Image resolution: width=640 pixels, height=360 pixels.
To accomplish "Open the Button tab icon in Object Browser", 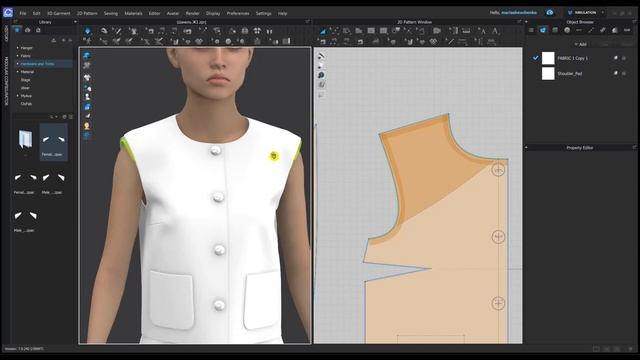I will 567,30.
